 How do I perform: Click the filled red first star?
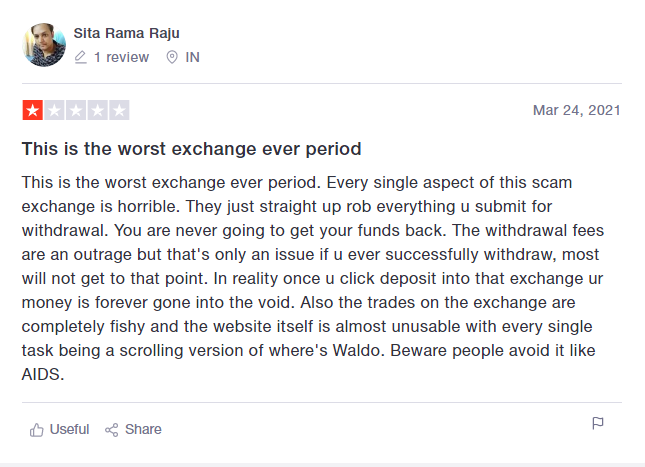32,110
